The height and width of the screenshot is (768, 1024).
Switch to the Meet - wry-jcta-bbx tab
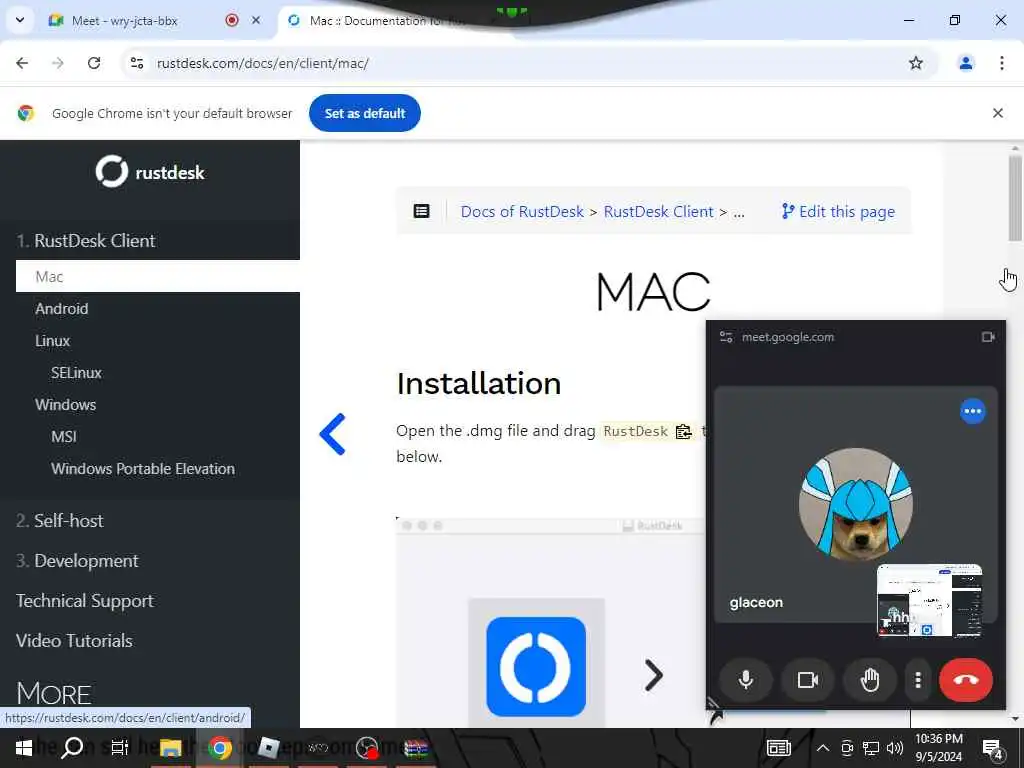click(x=124, y=21)
